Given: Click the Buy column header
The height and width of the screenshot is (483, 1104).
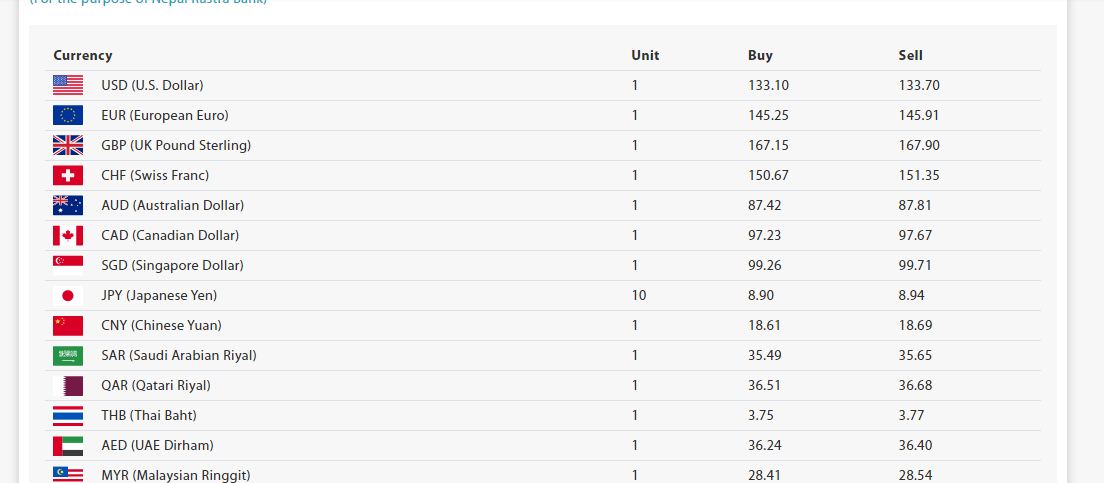Looking at the screenshot, I should [x=760, y=56].
